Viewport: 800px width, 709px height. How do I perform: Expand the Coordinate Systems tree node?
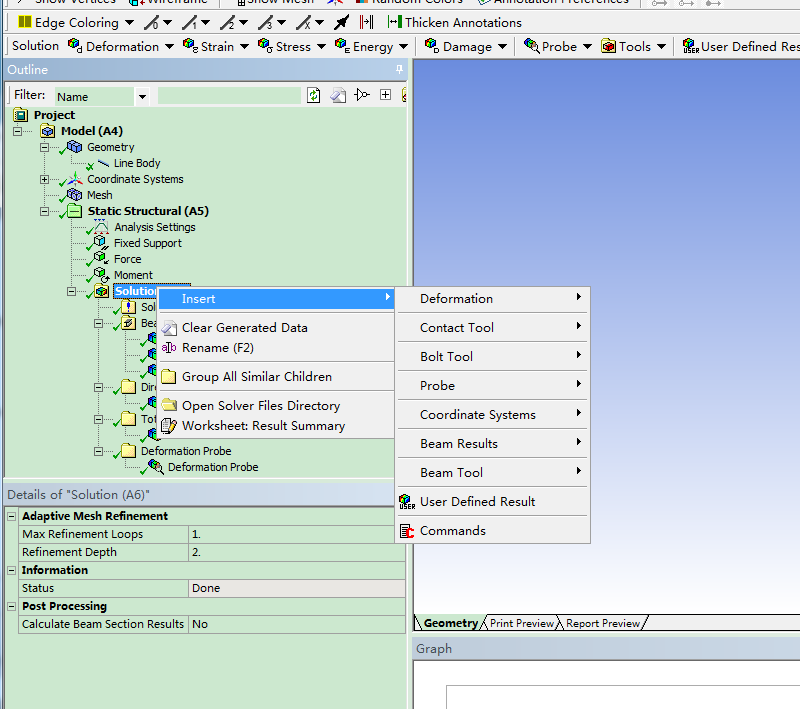tap(44, 180)
